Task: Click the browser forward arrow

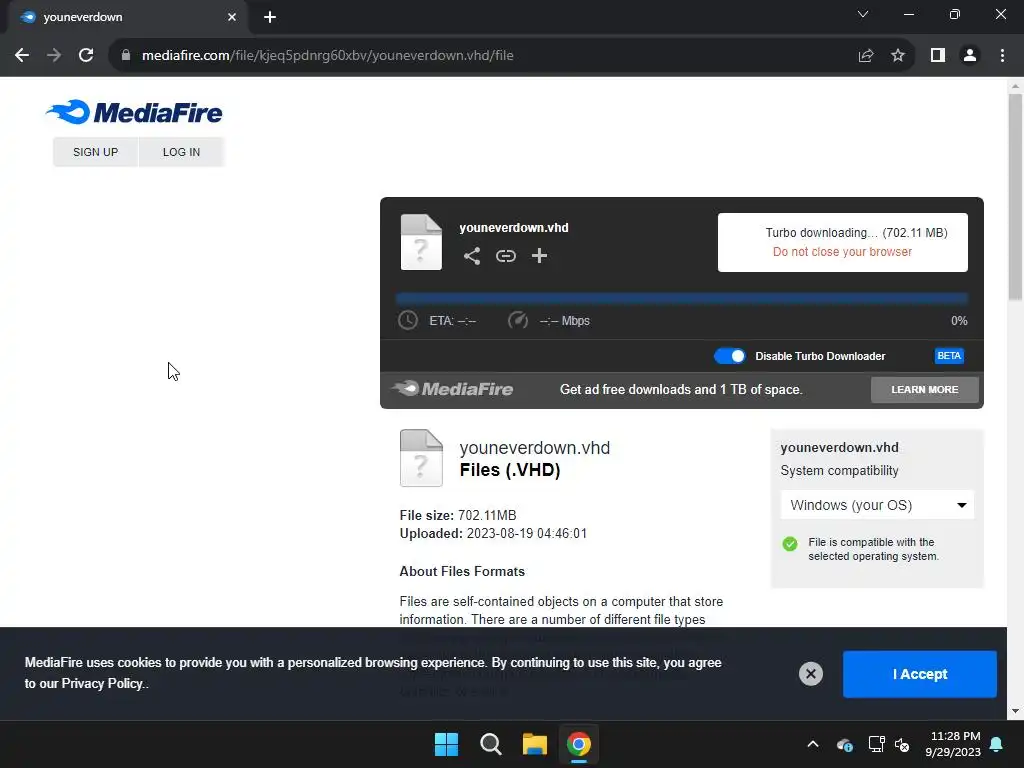Action: [54, 56]
